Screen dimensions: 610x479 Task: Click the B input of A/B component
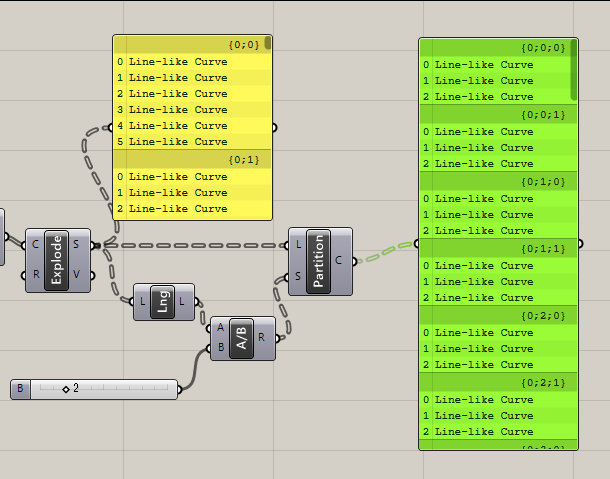pos(219,348)
